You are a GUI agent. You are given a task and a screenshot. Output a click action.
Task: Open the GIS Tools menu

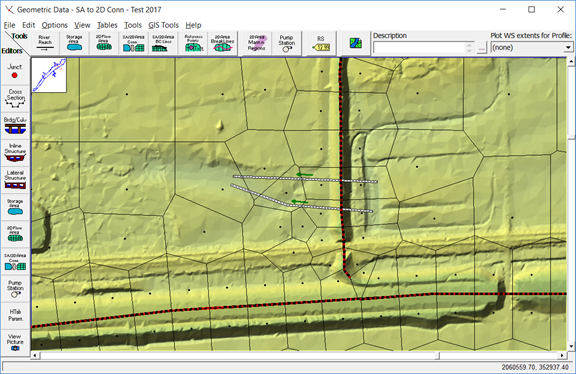click(x=163, y=25)
